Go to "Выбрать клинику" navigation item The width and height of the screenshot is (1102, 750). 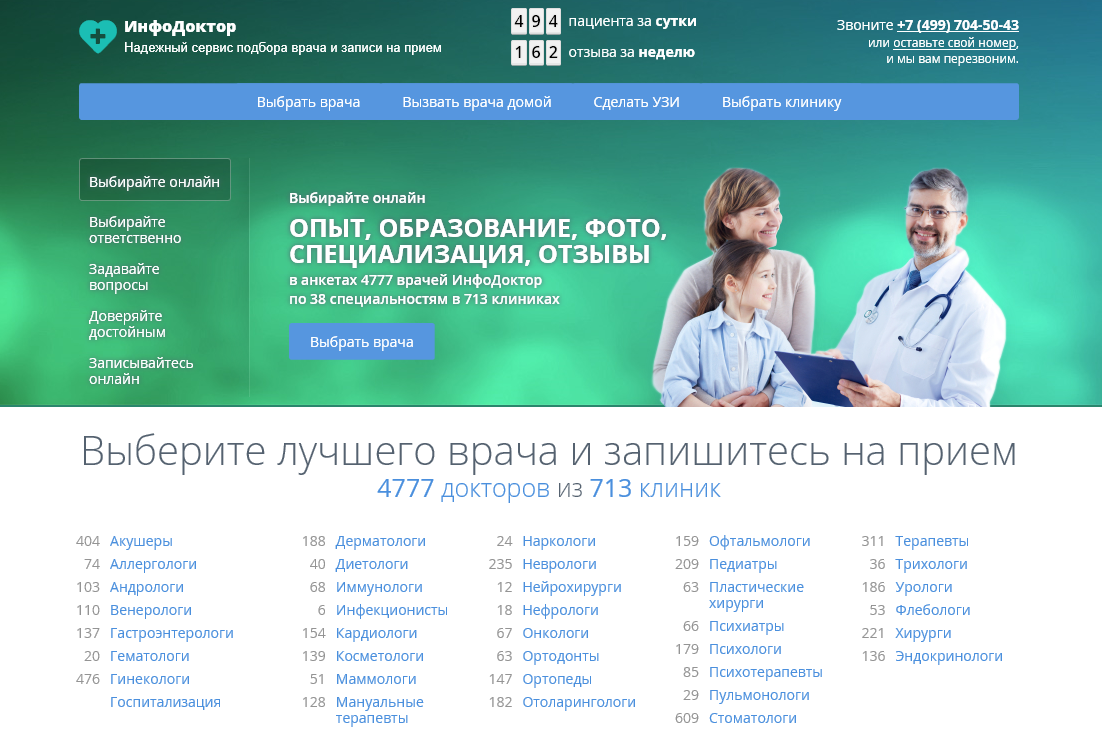(781, 102)
